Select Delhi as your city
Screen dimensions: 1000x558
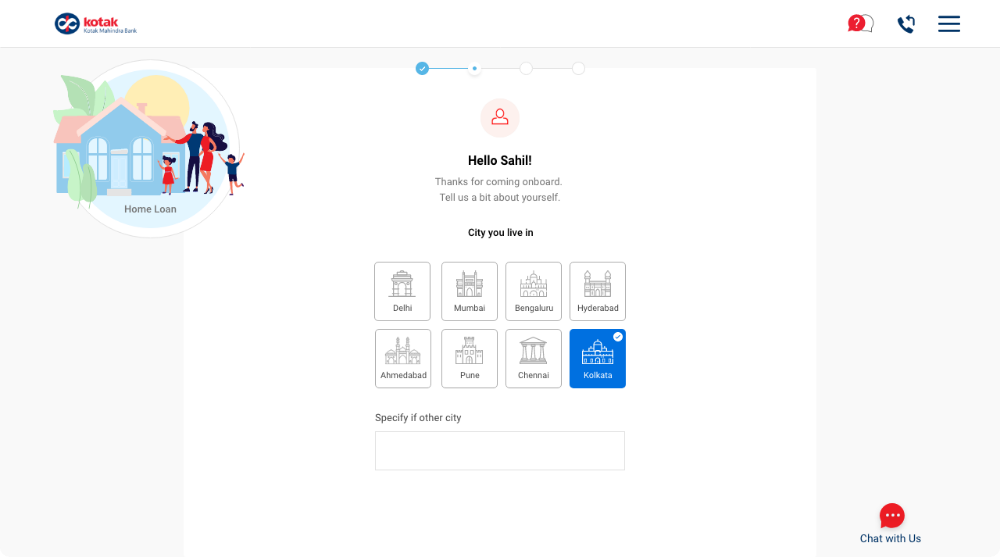pos(402,291)
